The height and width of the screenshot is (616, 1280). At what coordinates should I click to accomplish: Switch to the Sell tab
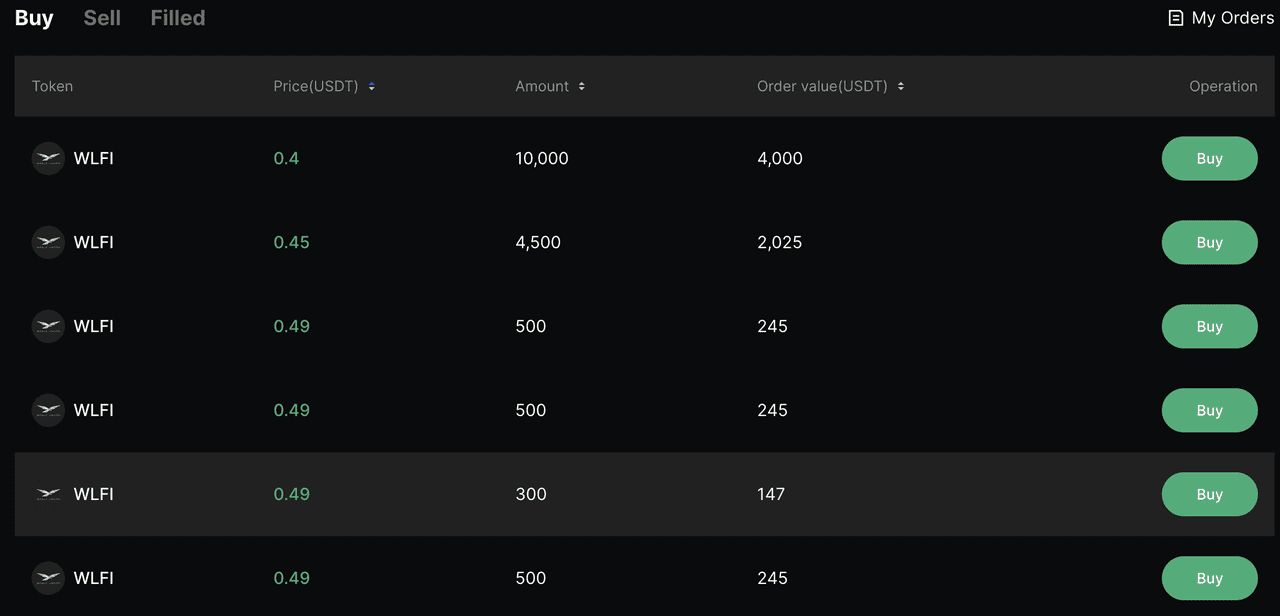102,18
